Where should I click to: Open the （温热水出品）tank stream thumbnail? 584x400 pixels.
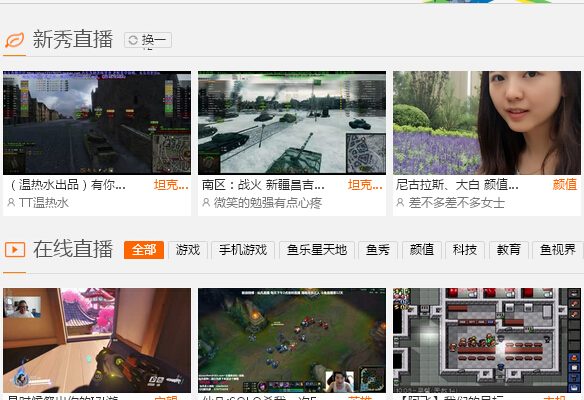[x=97, y=123]
